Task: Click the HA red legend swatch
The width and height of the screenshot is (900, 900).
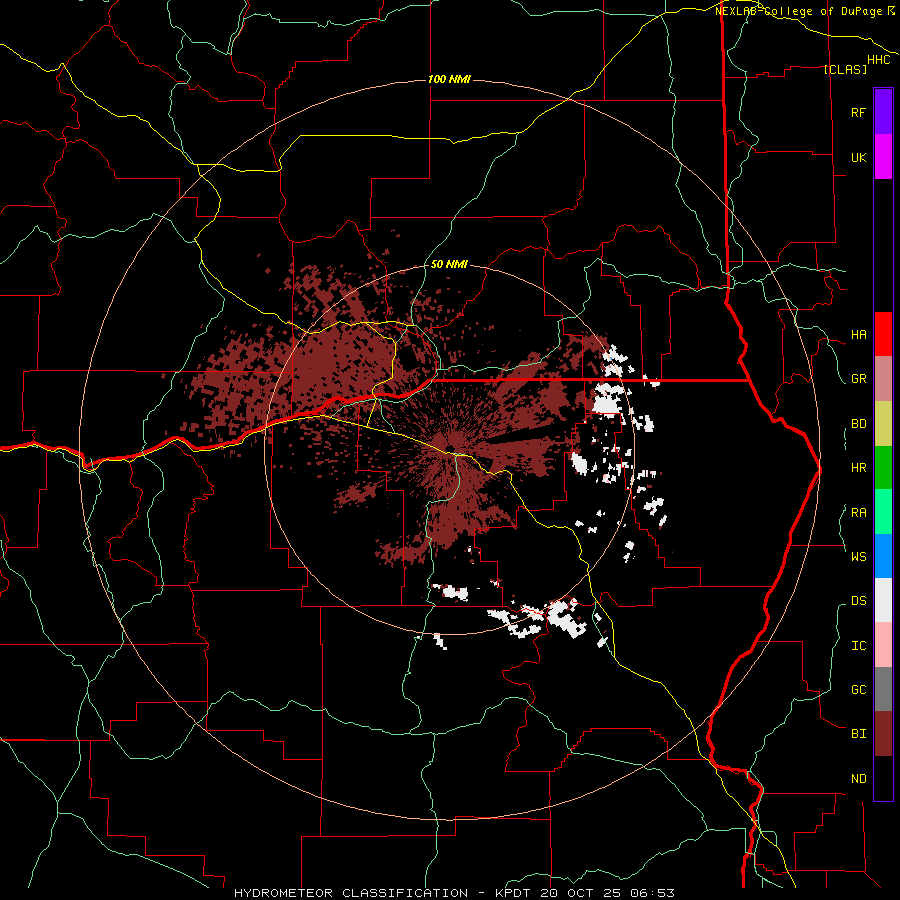Action: point(883,334)
